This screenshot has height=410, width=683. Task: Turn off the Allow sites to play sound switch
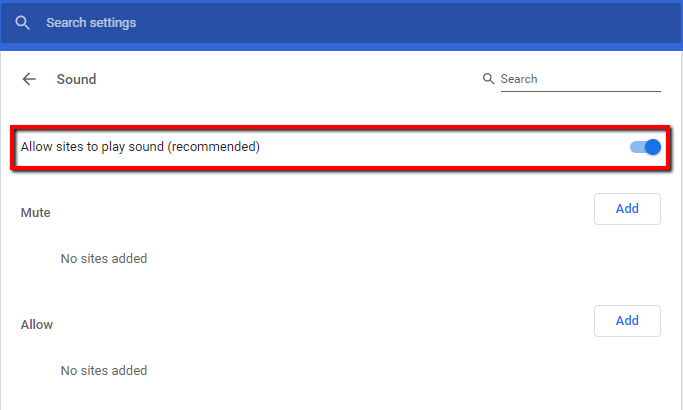click(x=646, y=147)
